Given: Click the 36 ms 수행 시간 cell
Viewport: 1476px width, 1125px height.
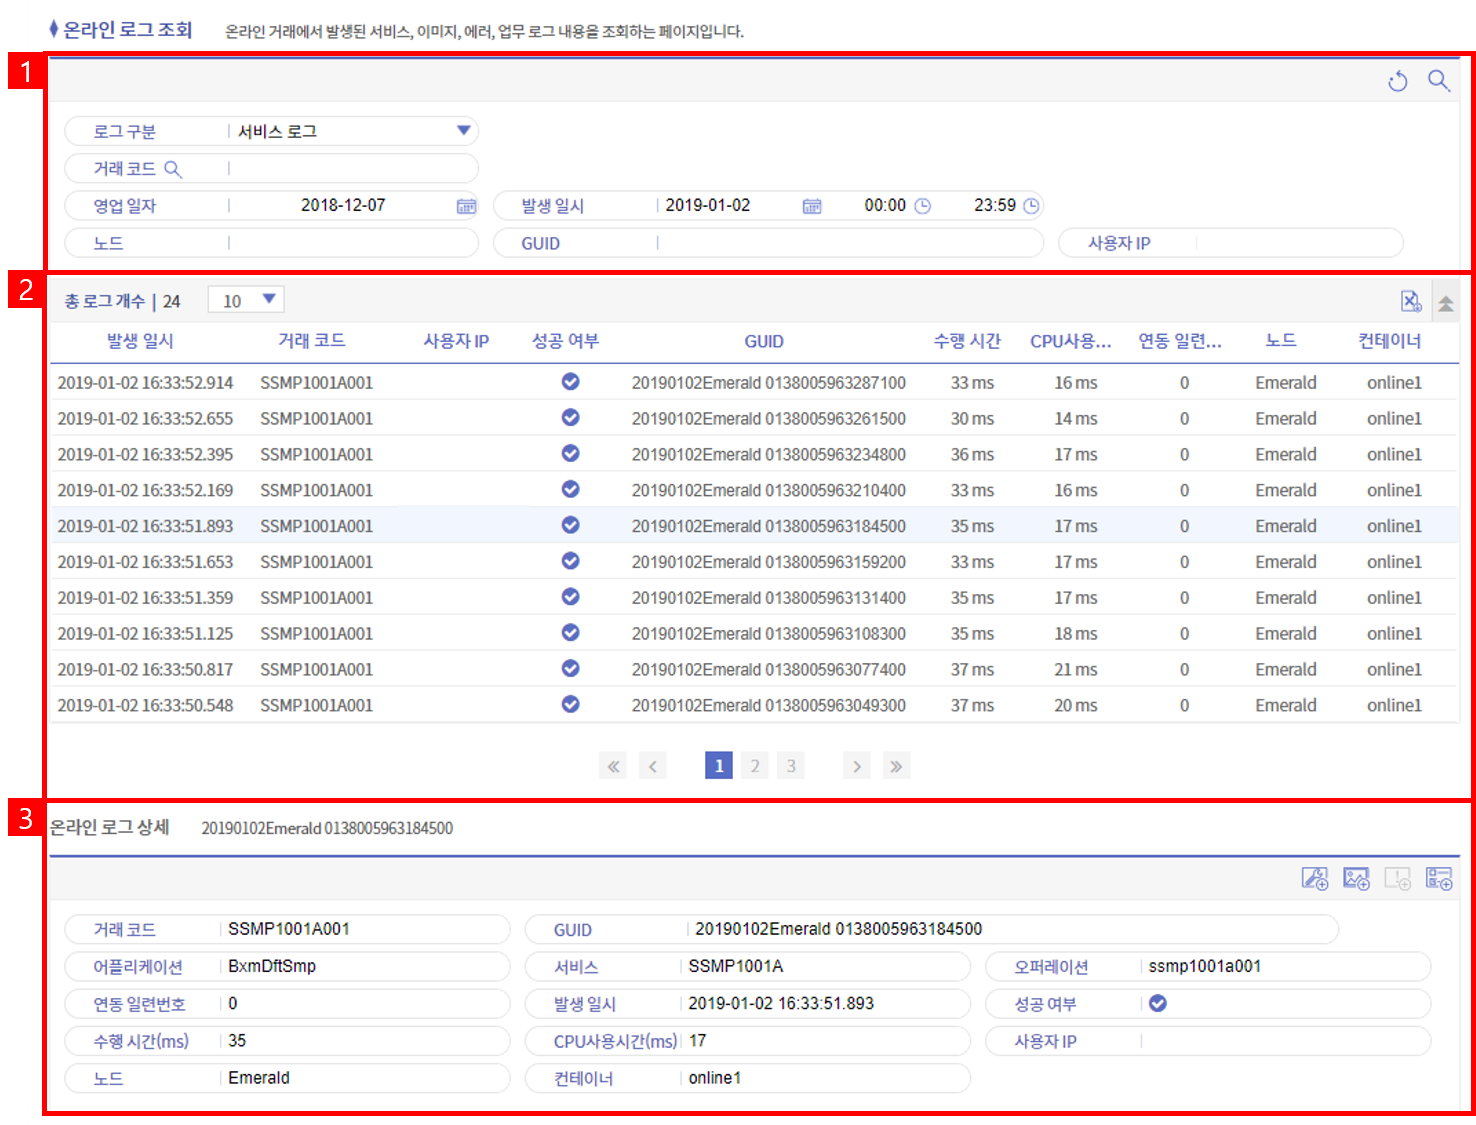Looking at the screenshot, I should coord(972,455).
